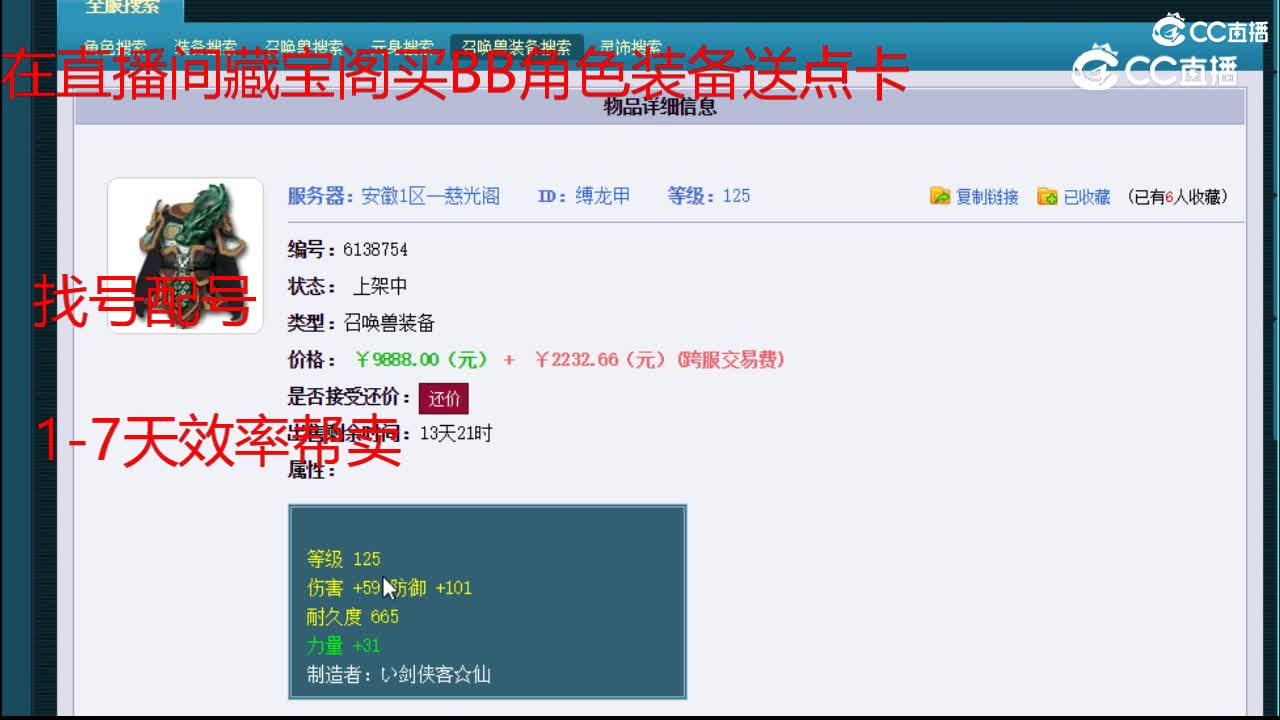
Task: Click the item equipment thumbnail image
Action: (x=185, y=255)
